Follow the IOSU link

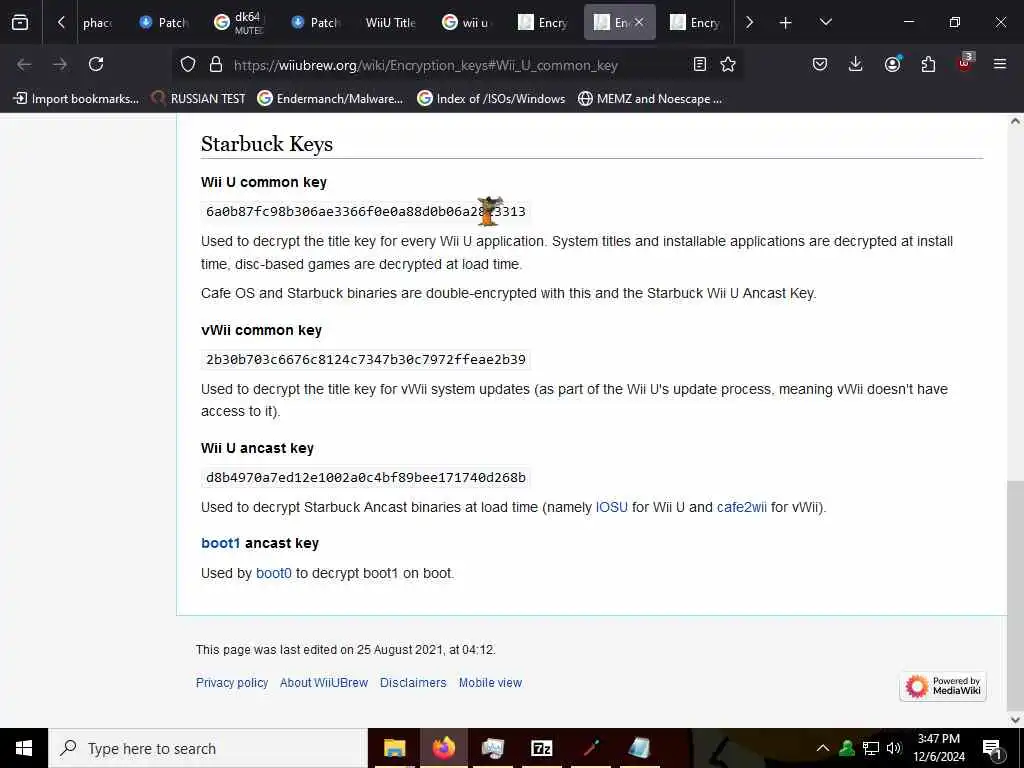coord(611,507)
